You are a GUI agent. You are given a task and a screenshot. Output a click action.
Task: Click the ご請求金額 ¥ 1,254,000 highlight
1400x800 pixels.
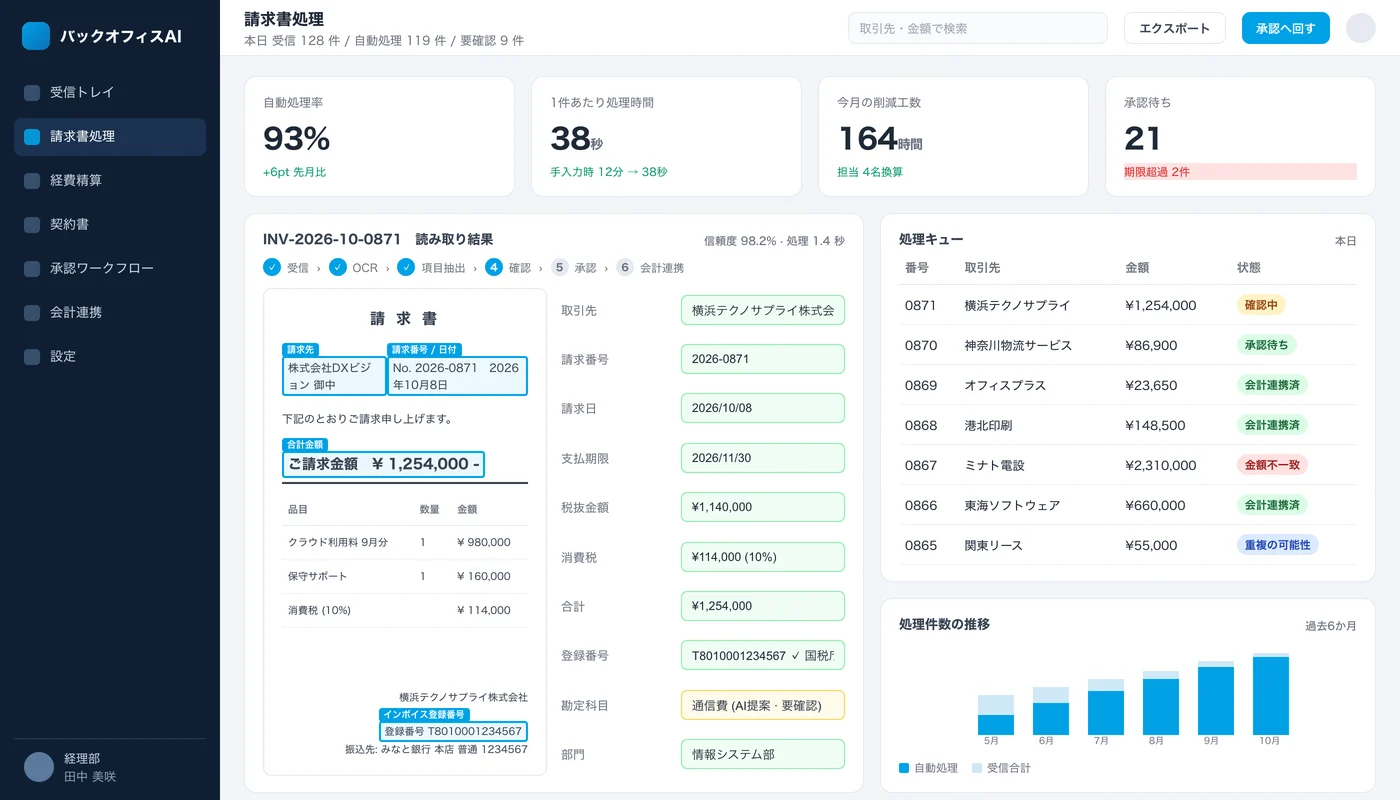click(384, 464)
